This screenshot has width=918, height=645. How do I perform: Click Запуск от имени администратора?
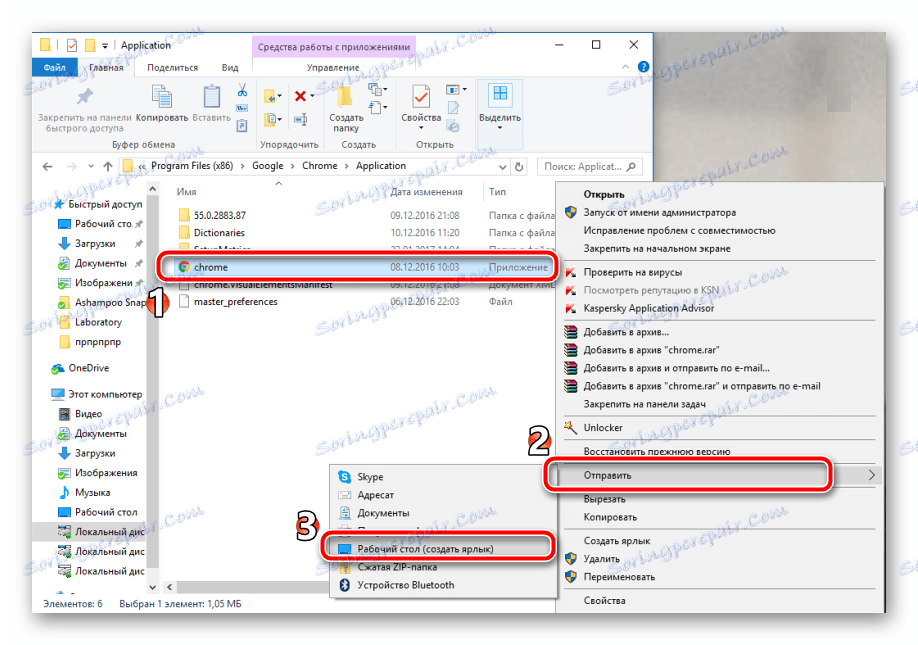719,212
